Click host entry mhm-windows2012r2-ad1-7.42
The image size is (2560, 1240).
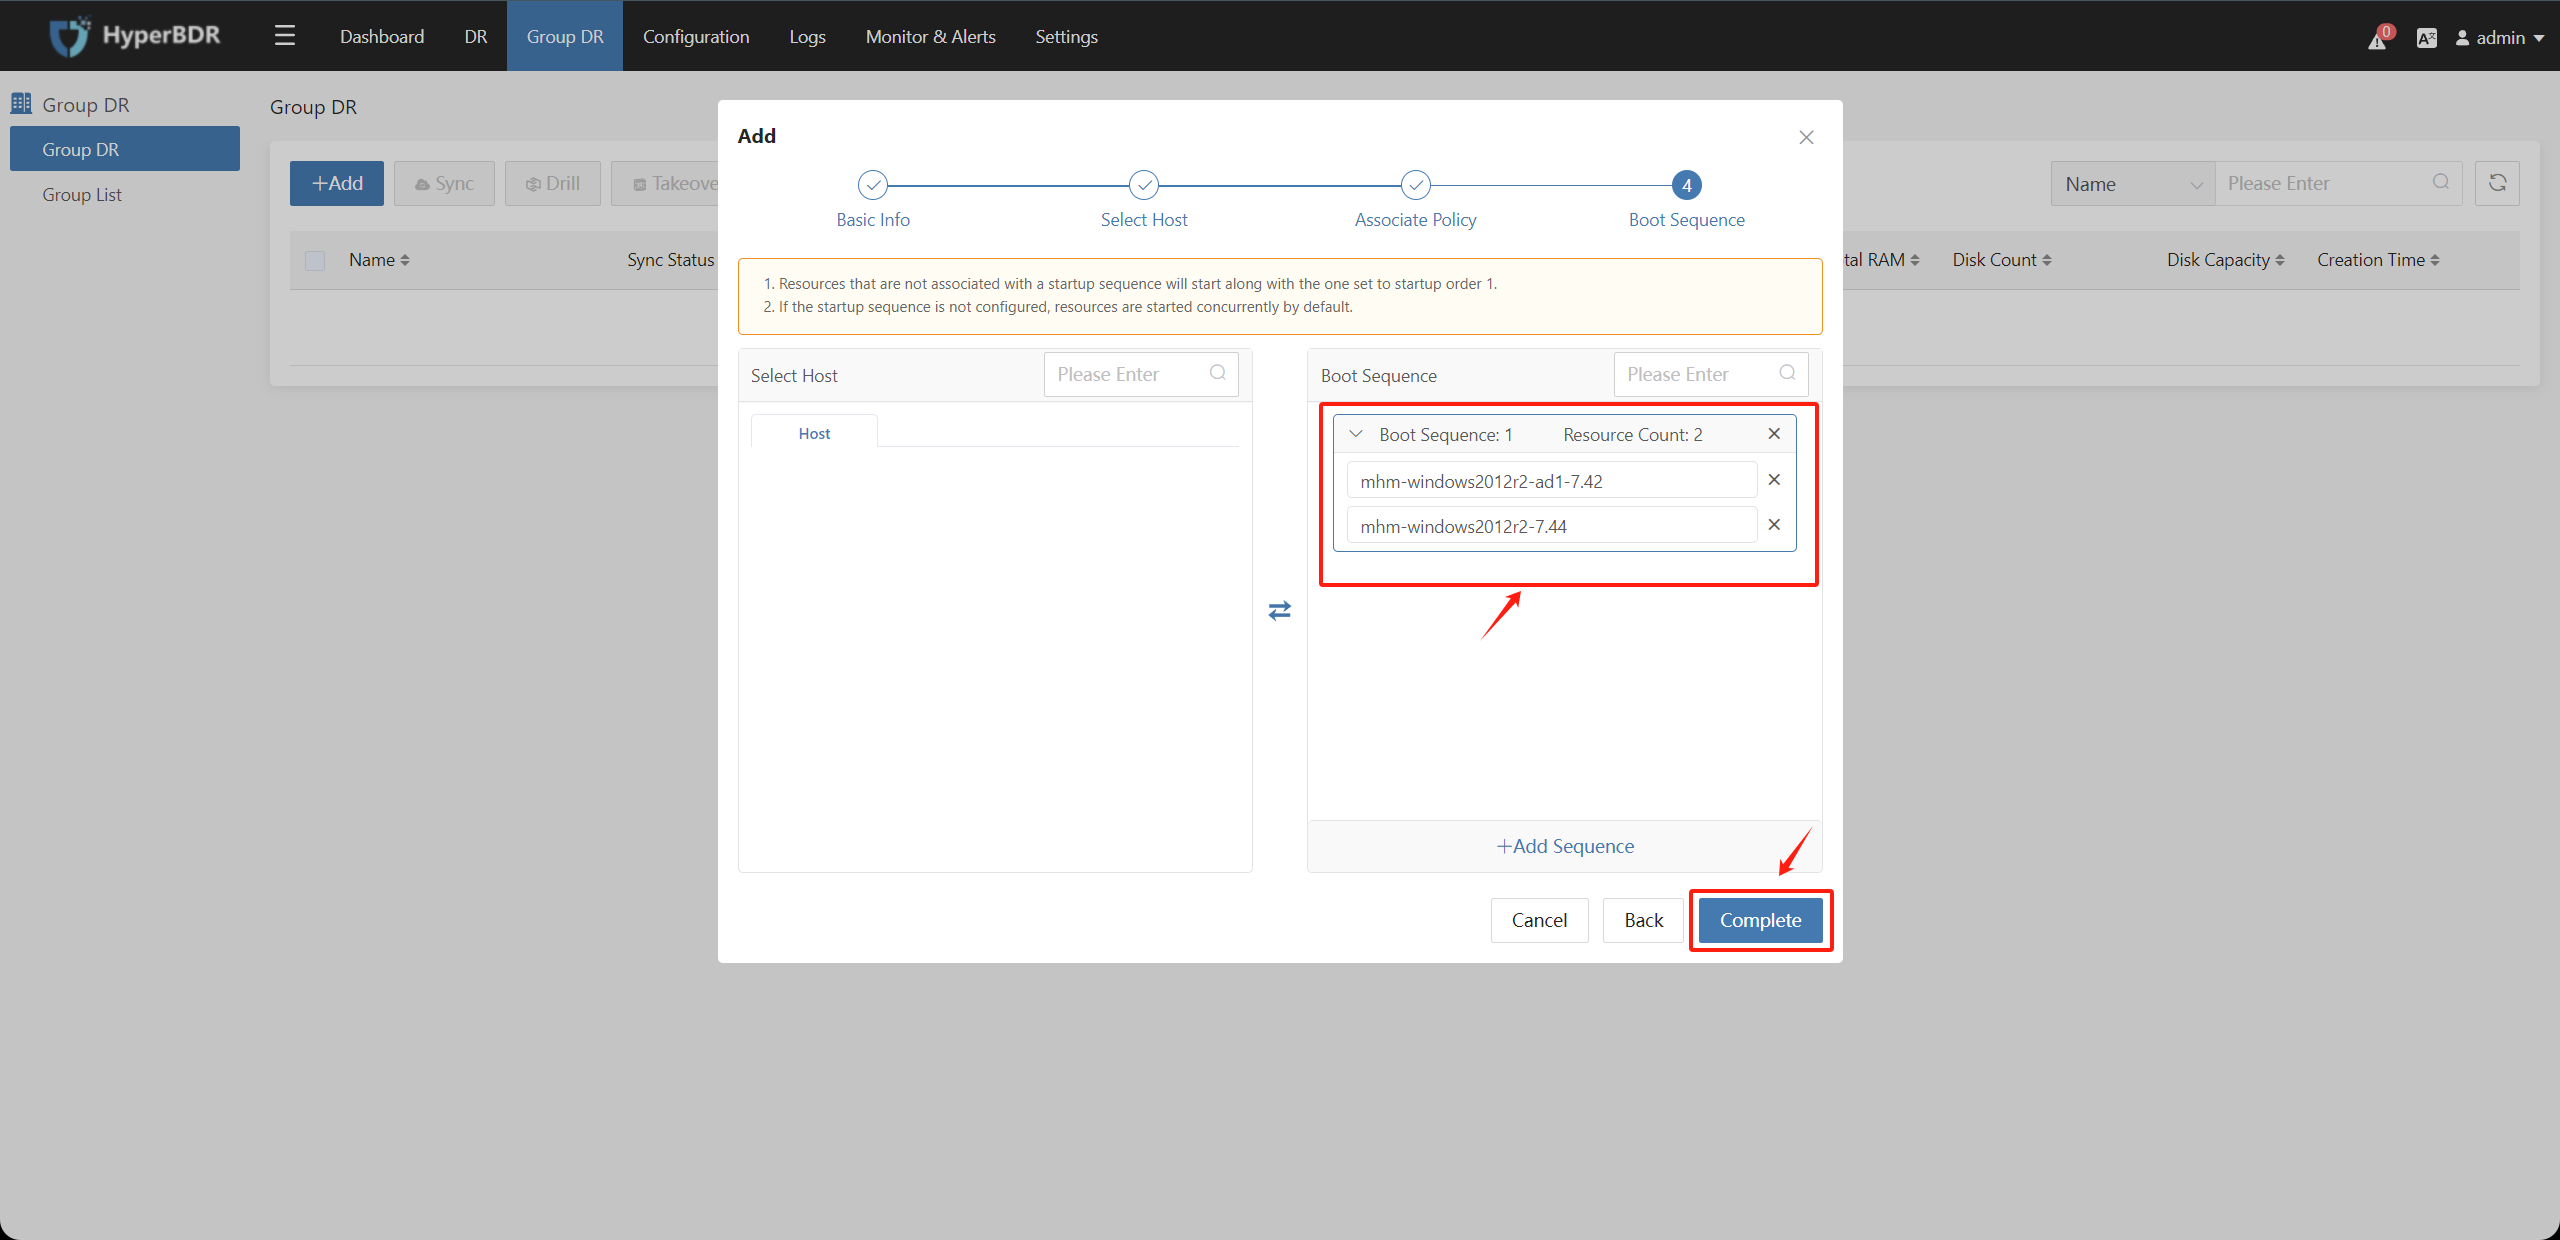pos(1552,480)
